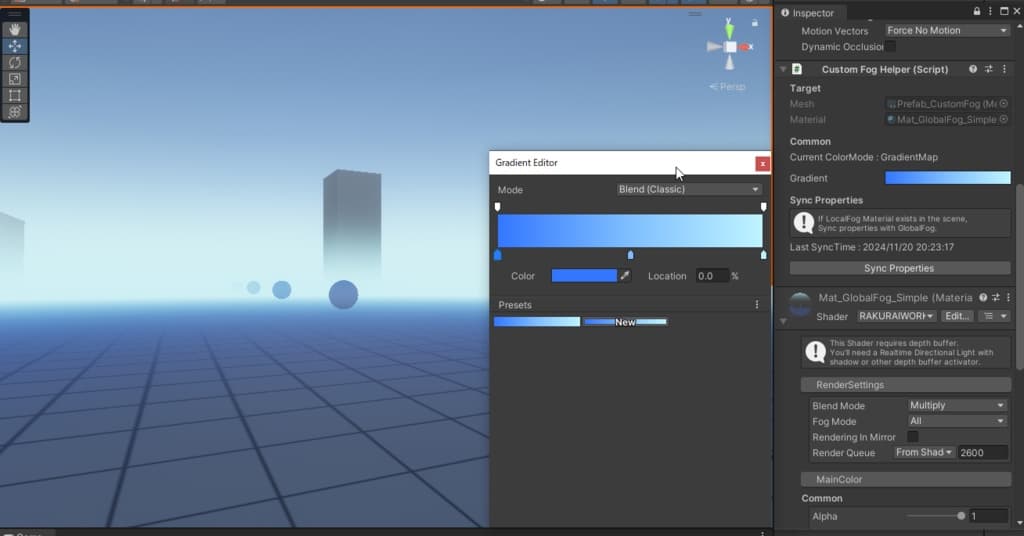
Task: Click the Color swatch in Gradient Editor
Action: pos(584,276)
